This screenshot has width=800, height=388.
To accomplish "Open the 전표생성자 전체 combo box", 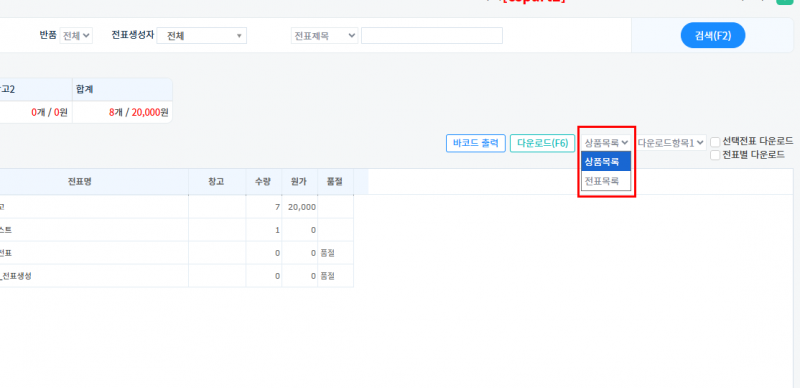I will [x=202, y=36].
